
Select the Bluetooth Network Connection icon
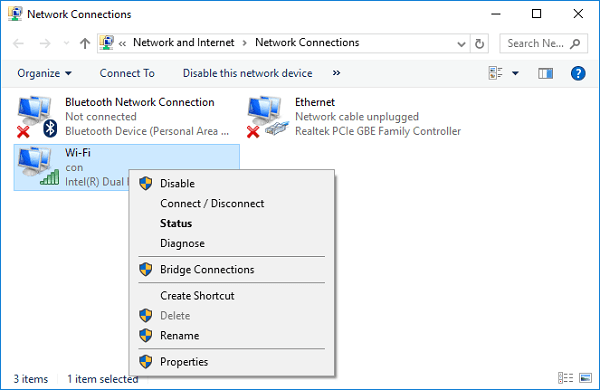pos(37,116)
